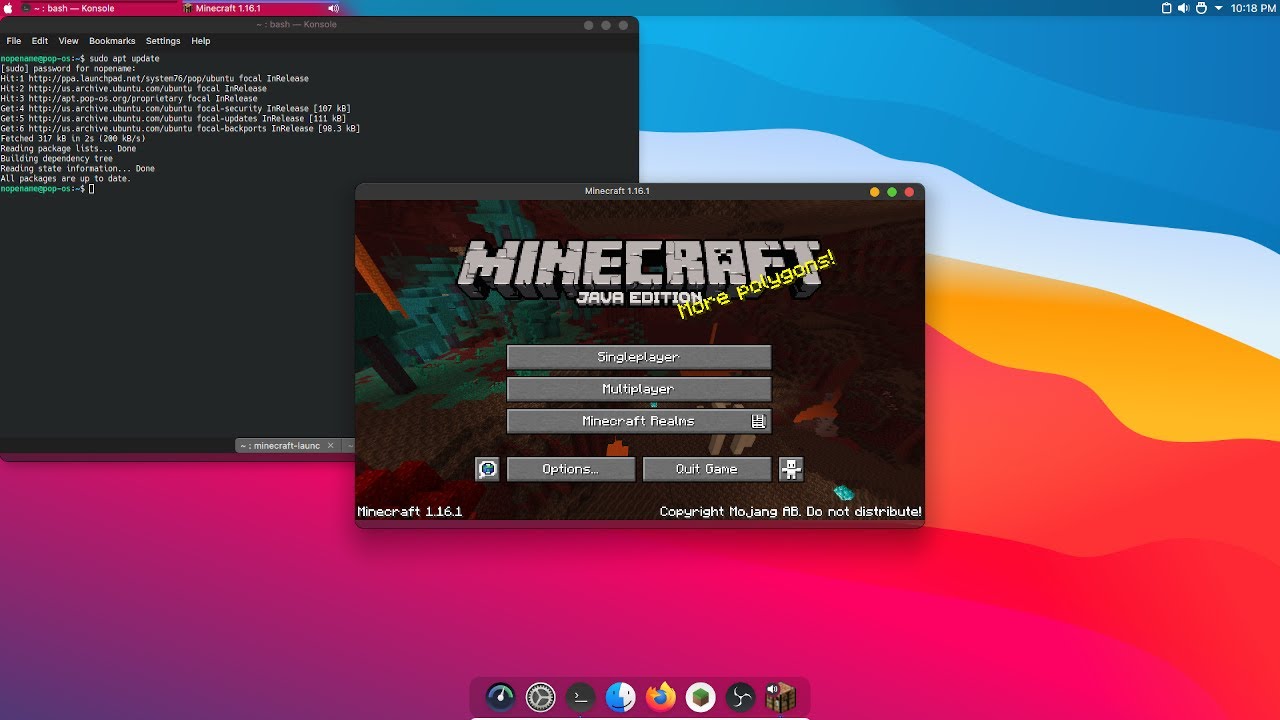This screenshot has height=720, width=1280.
Task: Open OBS Studio from dock
Action: pos(741,696)
